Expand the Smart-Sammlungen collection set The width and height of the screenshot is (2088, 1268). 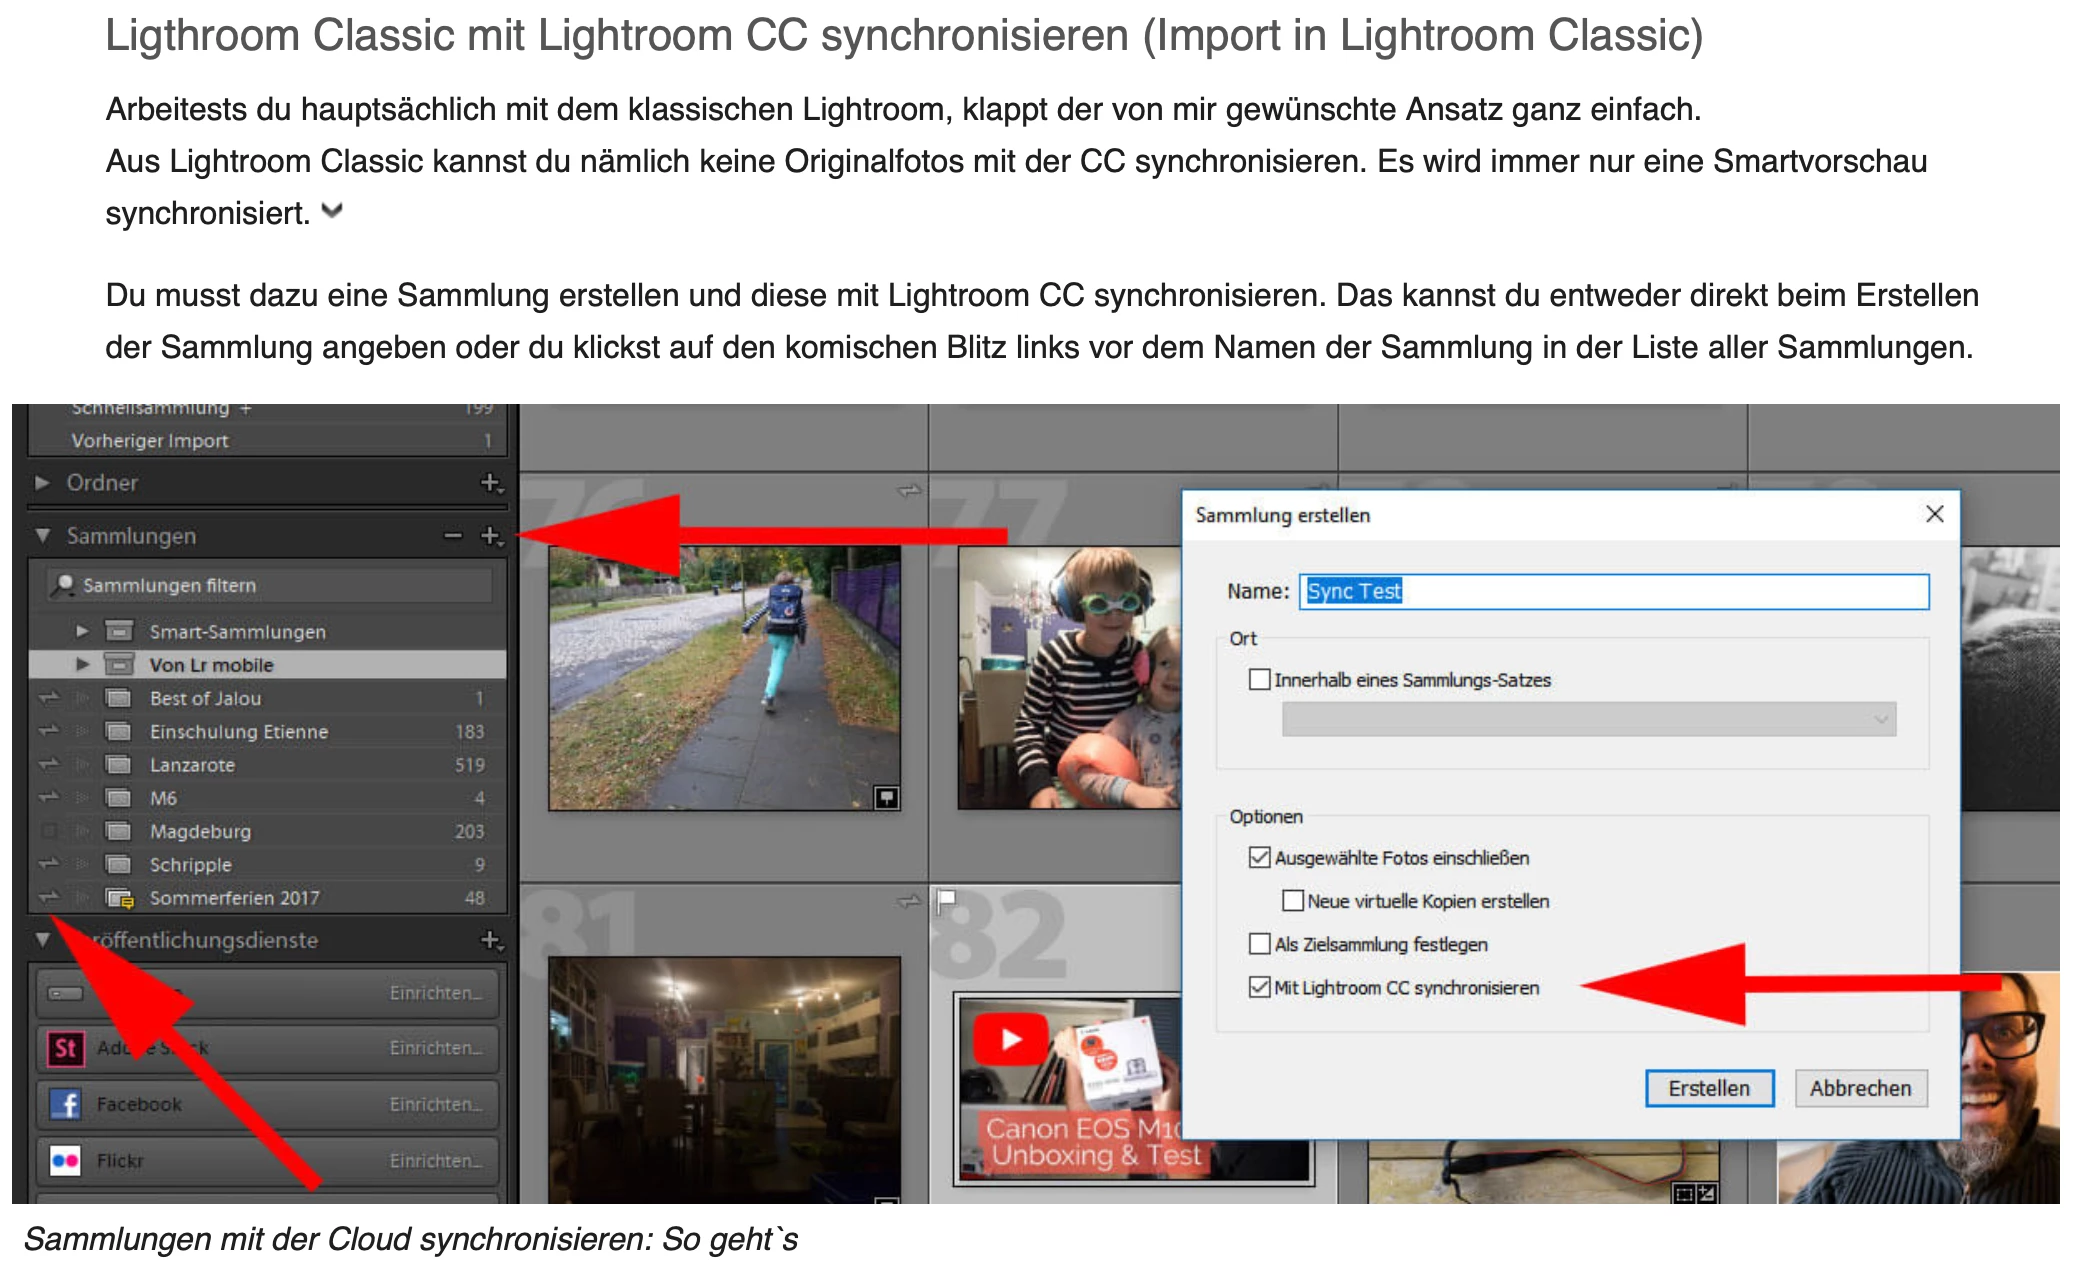pyautogui.click(x=82, y=632)
